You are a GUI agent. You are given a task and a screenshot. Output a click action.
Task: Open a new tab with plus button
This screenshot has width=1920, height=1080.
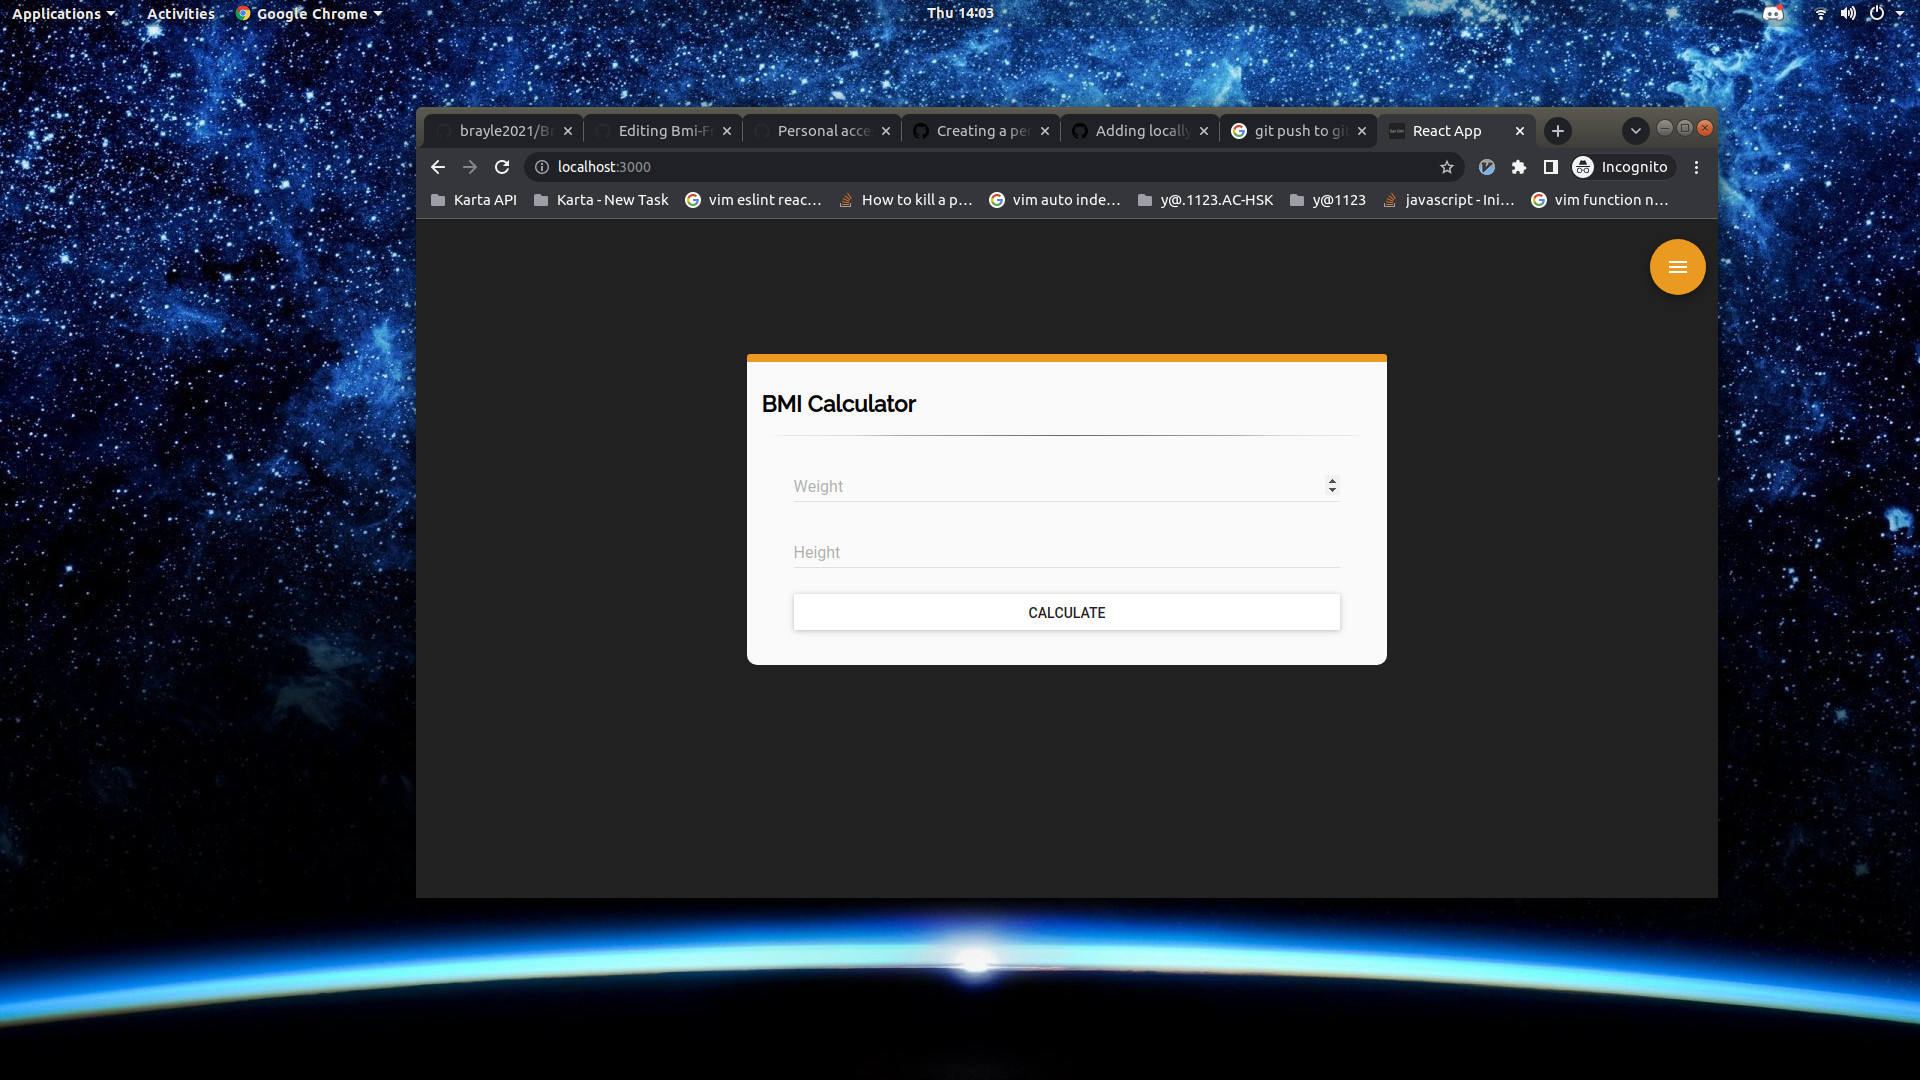tap(1557, 131)
